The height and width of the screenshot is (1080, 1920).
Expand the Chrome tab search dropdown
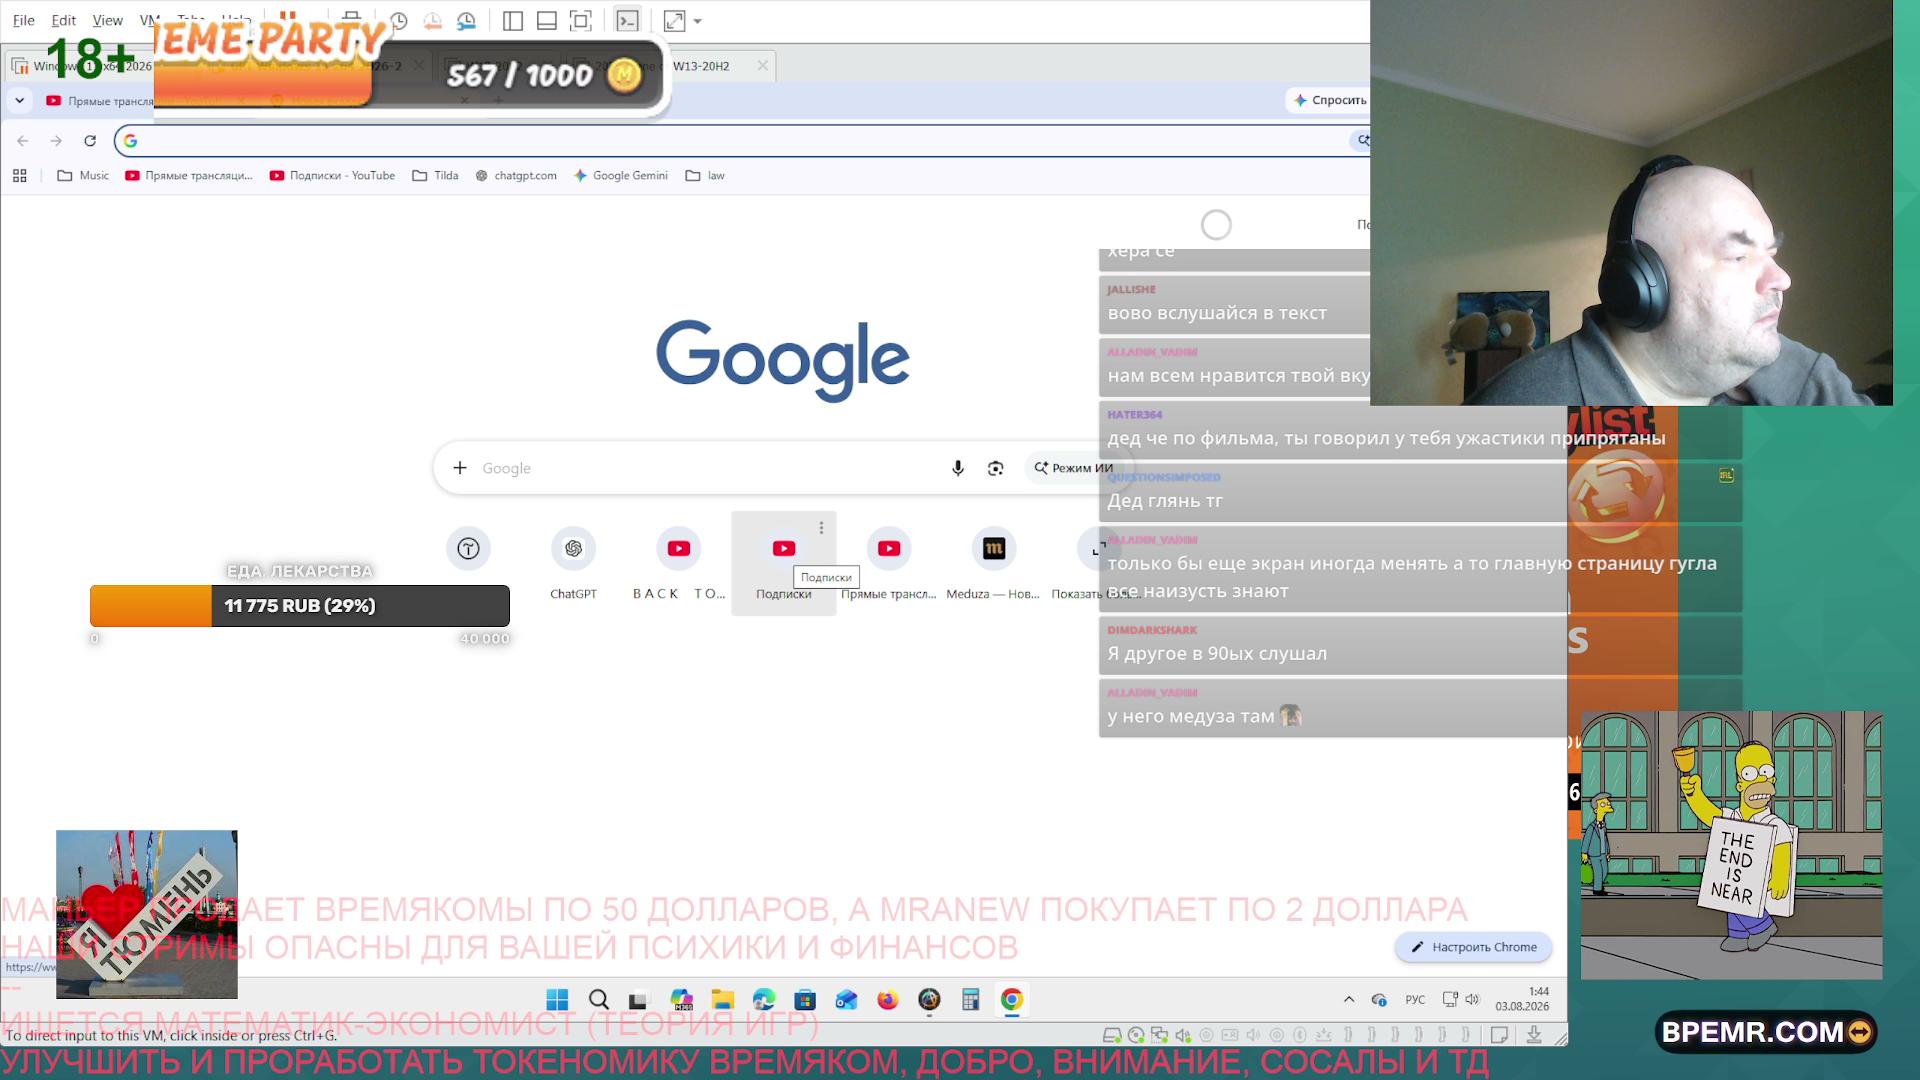20,100
